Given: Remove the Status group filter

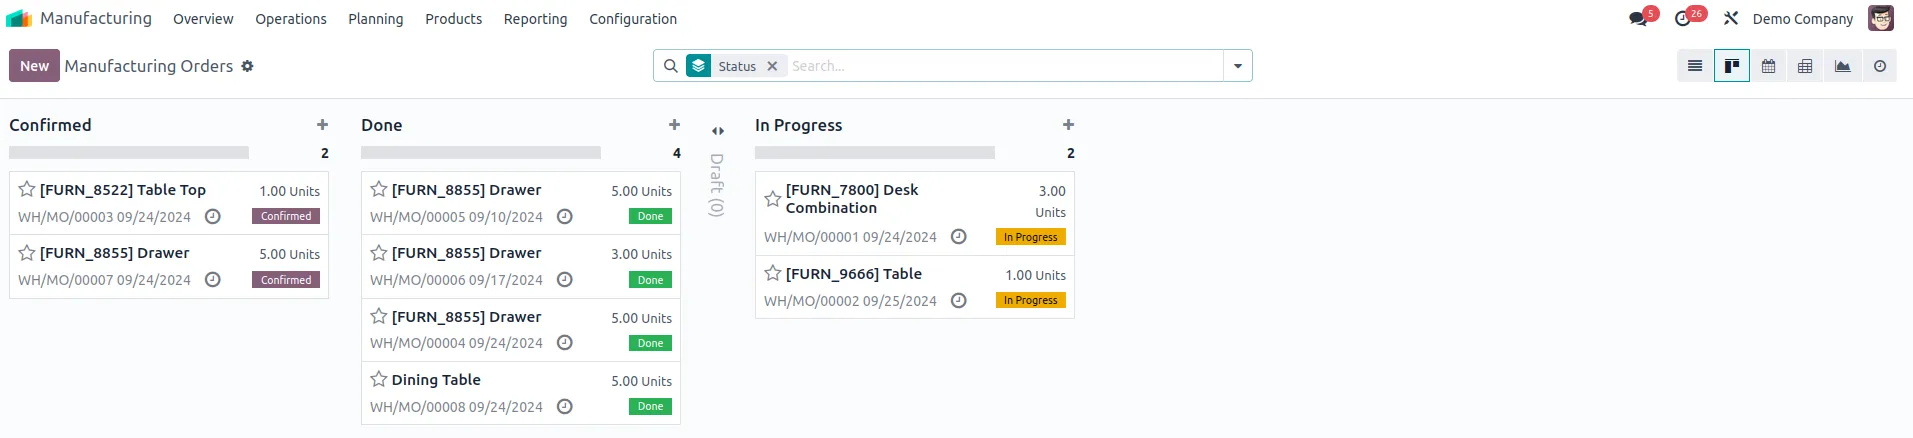Looking at the screenshot, I should [772, 66].
